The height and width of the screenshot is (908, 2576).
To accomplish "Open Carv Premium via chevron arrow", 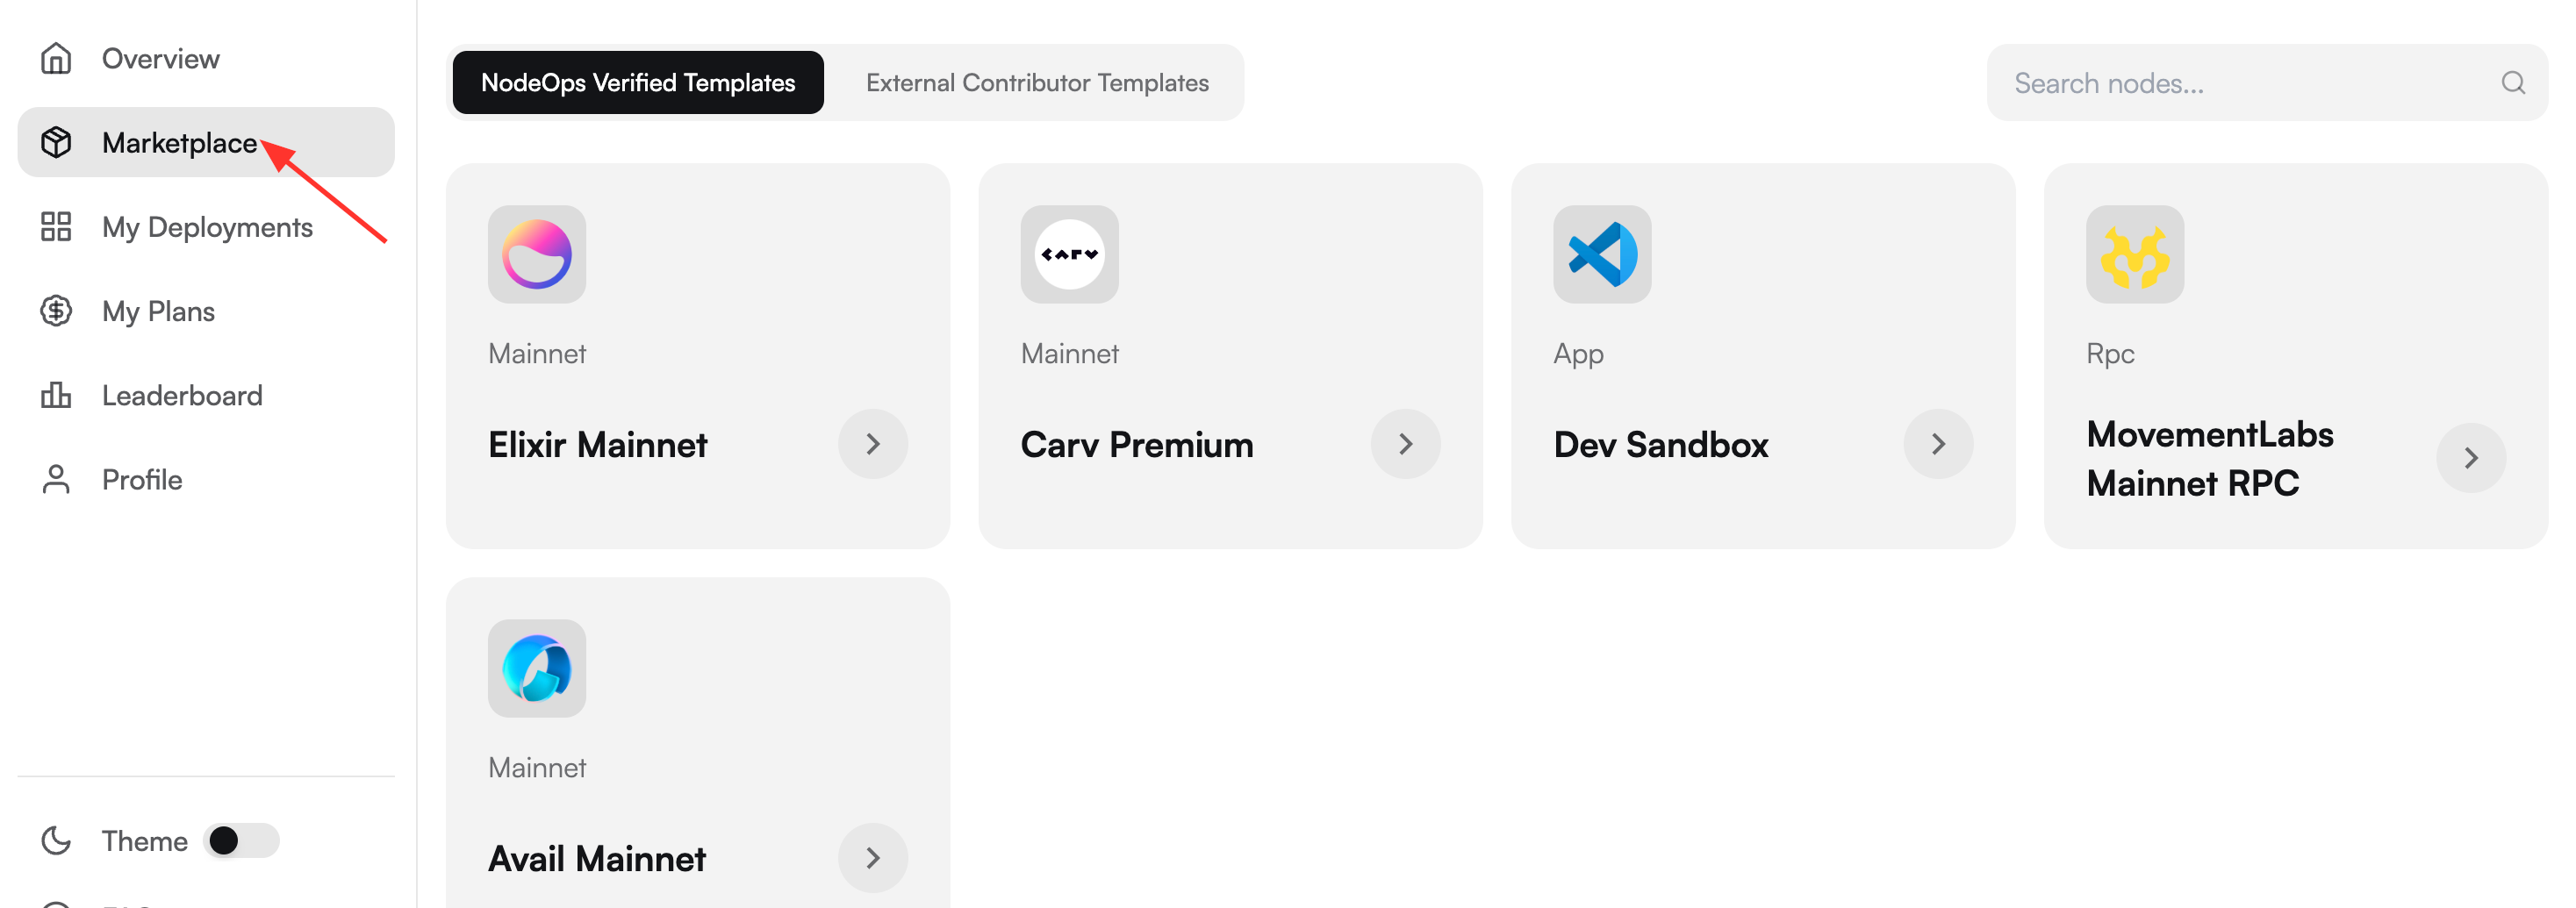I will click(1406, 444).
